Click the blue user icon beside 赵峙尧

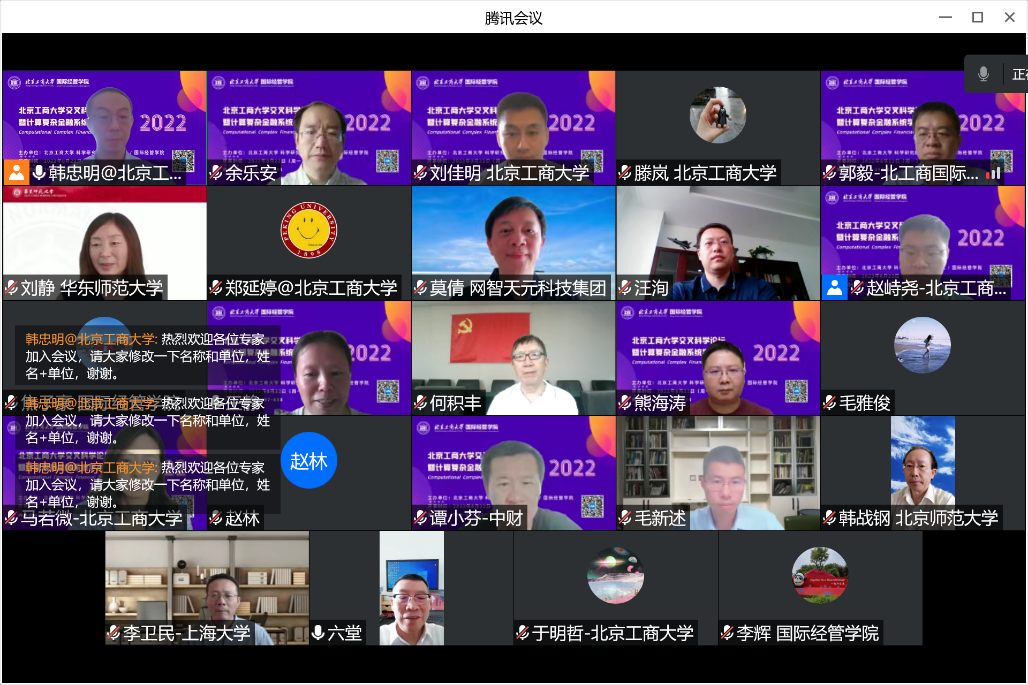click(x=835, y=288)
